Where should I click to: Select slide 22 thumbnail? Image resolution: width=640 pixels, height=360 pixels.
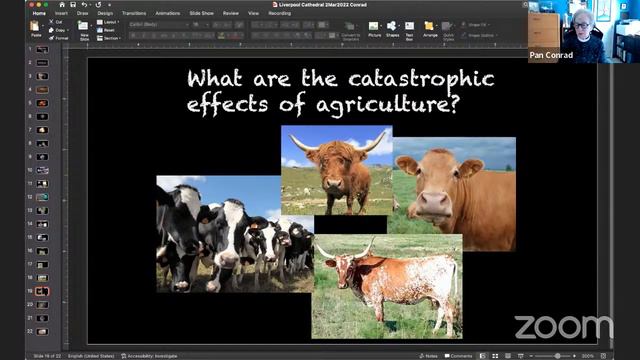[42, 331]
